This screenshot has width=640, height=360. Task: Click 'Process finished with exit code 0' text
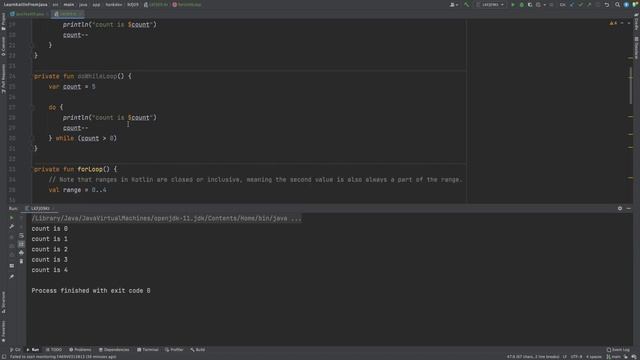pyautogui.click(x=91, y=291)
